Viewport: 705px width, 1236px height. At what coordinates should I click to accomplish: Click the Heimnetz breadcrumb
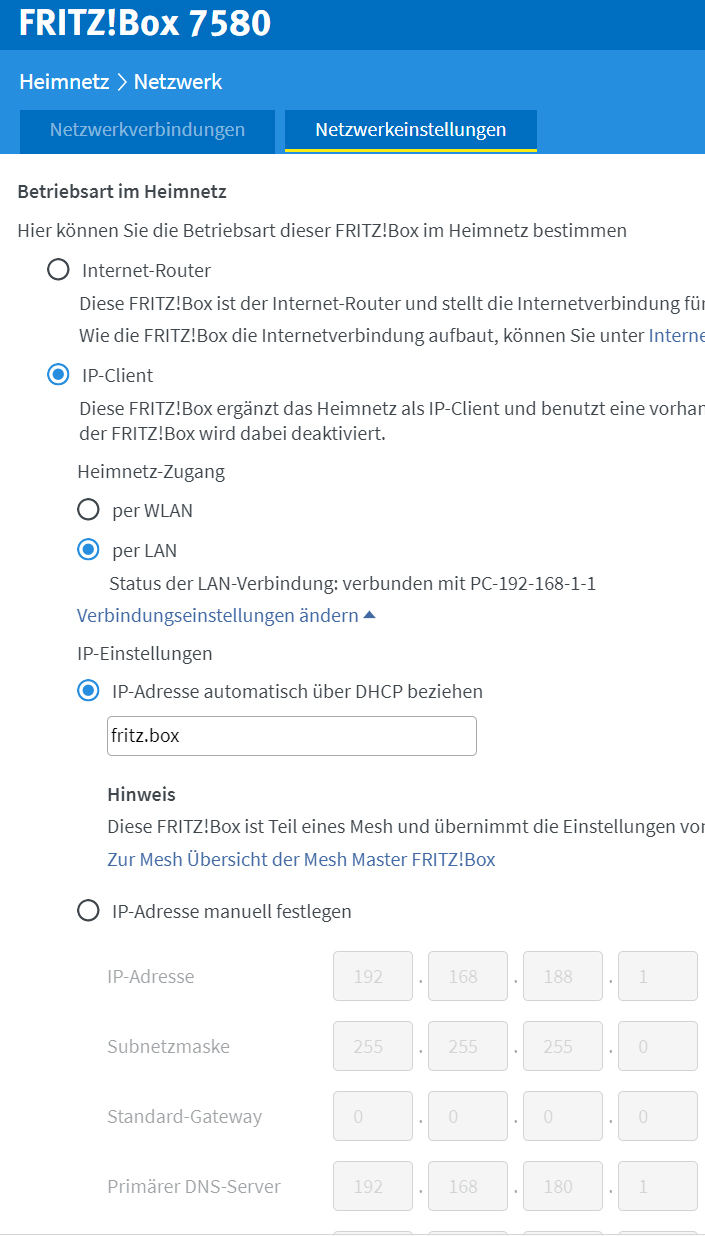click(64, 82)
